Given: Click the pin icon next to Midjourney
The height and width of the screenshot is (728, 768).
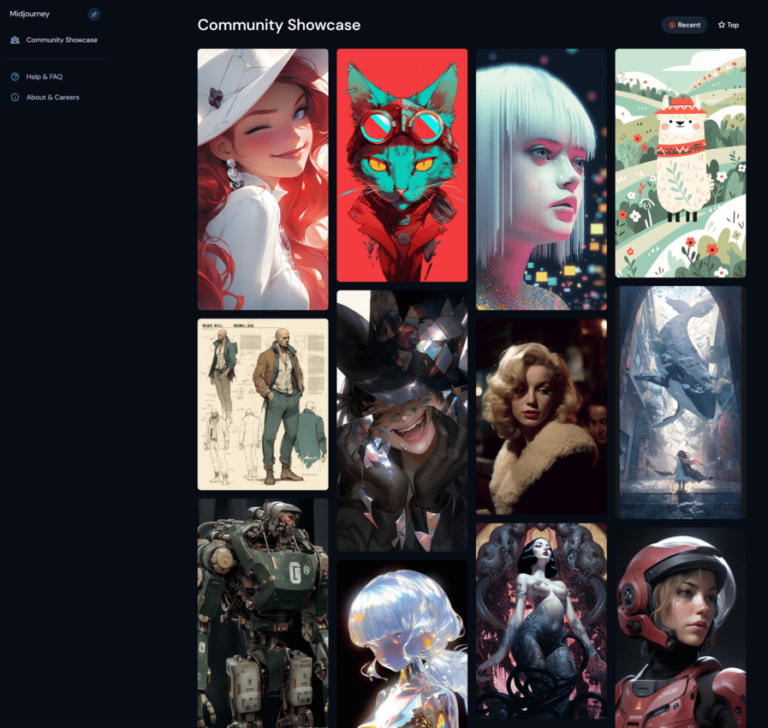Looking at the screenshot, I should click(94, 14).
